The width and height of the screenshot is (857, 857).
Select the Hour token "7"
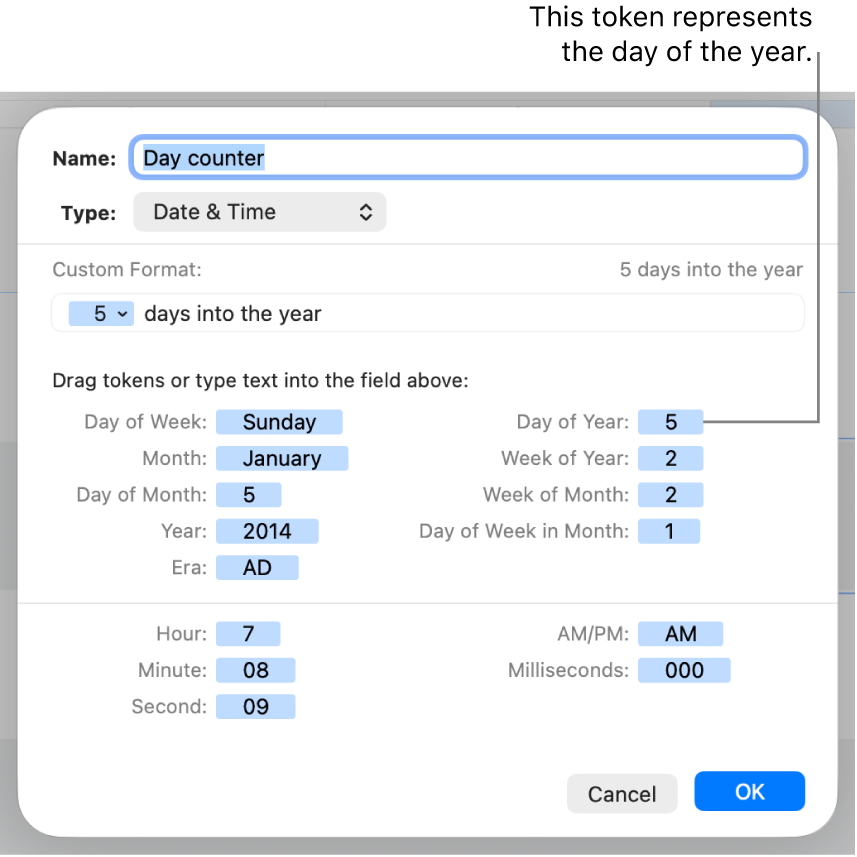(x=248, y=633)
